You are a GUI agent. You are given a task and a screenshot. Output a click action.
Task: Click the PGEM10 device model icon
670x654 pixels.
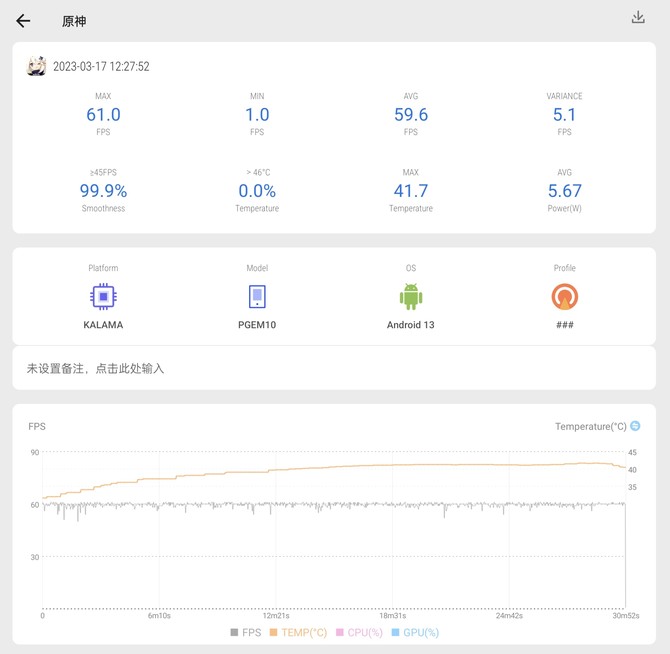[257, 297]
